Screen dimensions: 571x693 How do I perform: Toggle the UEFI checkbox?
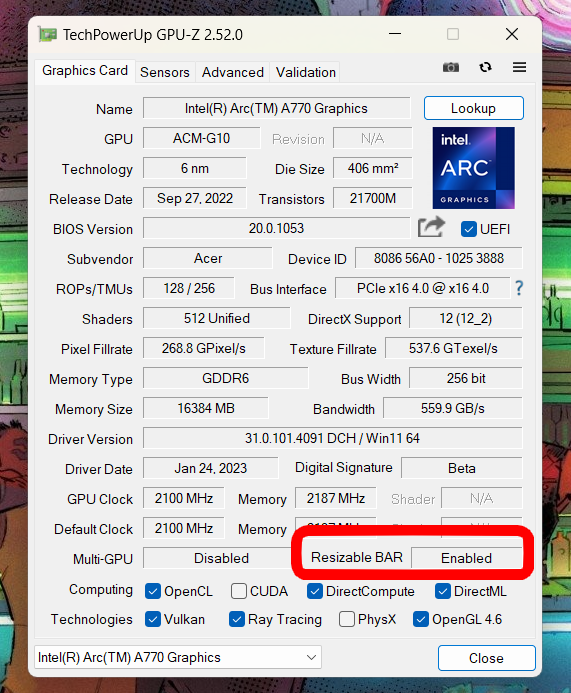(468, 229)
